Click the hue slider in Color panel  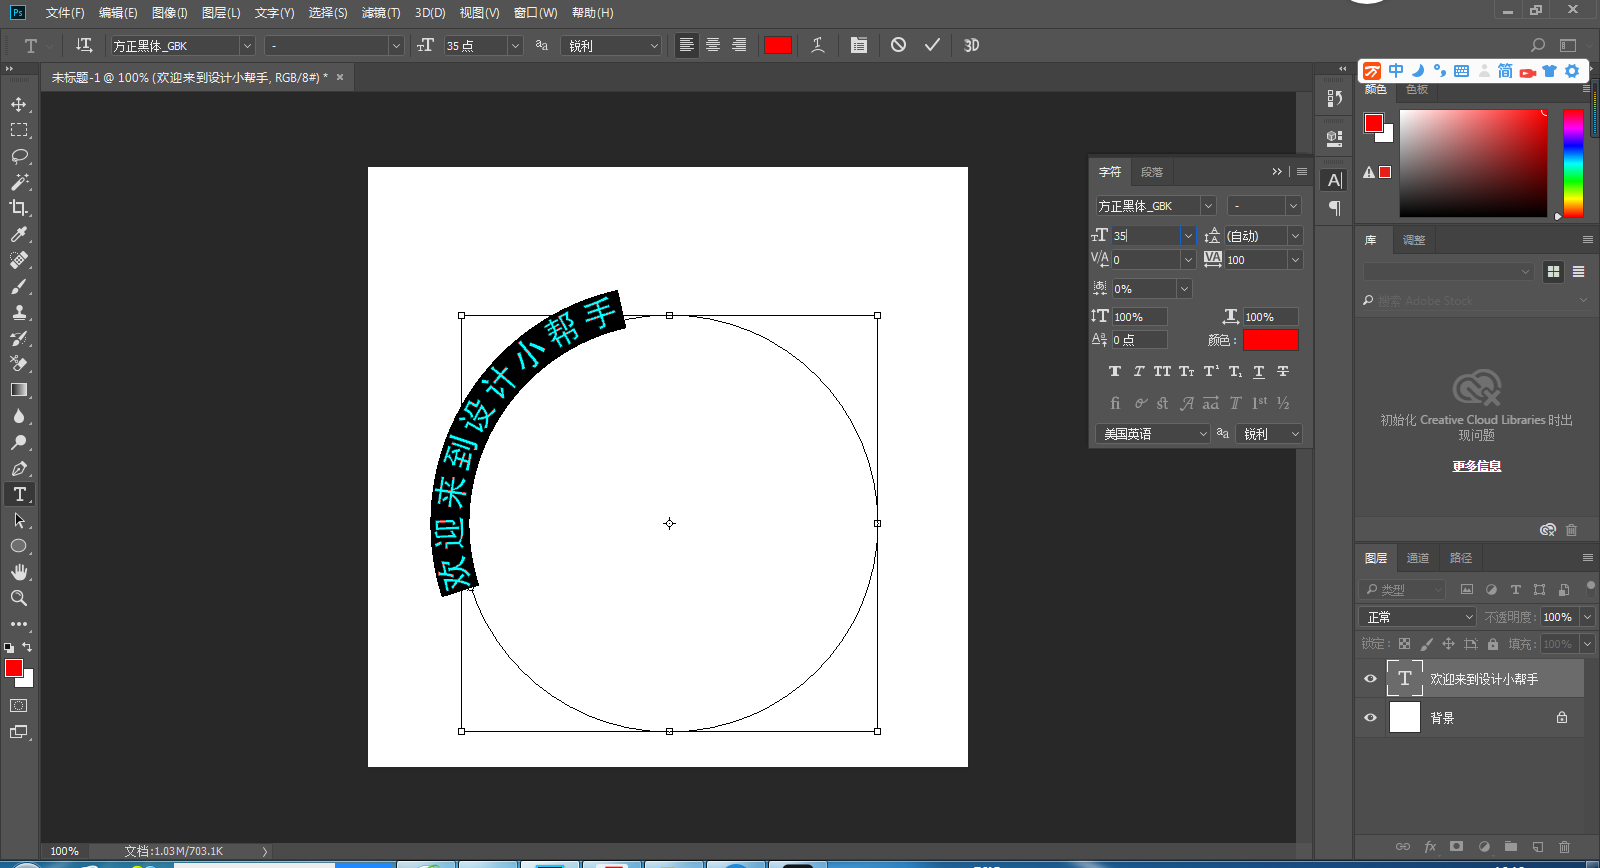(1573, 163)
